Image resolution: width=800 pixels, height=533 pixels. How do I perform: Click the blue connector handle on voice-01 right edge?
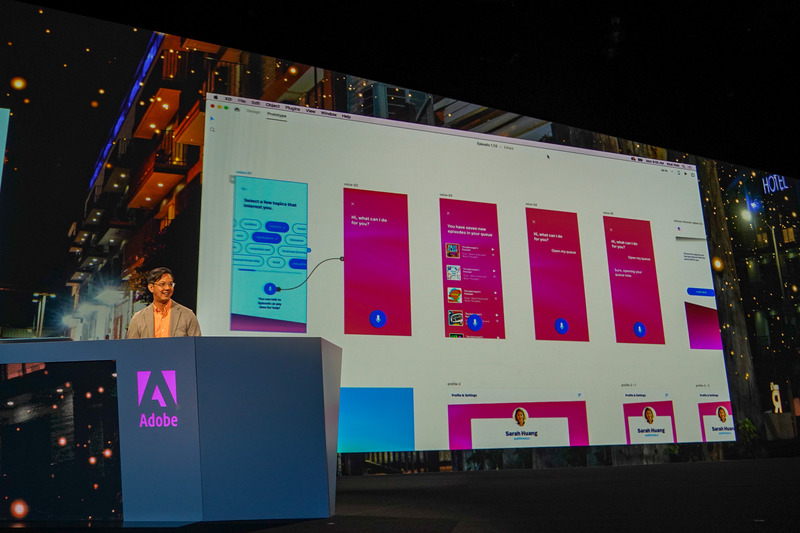pyautogui.click(x=309, y=250)
